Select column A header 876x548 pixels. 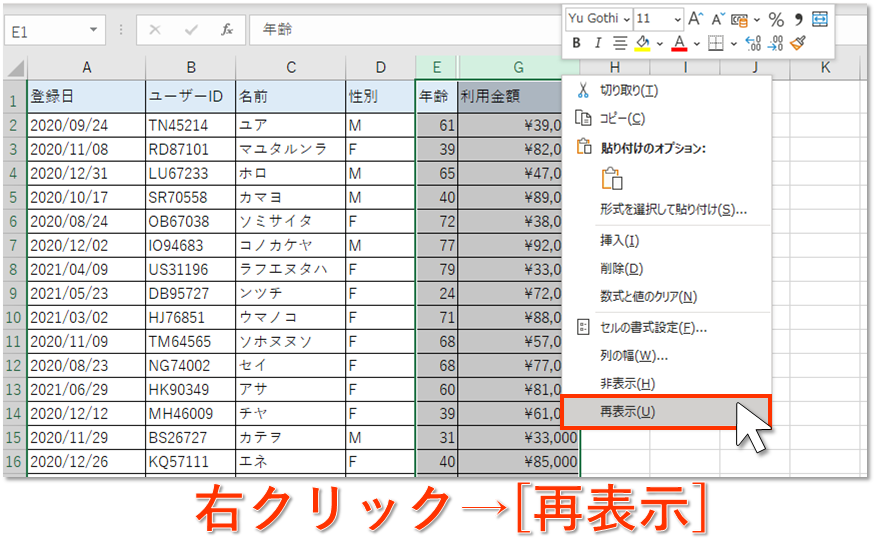(x=87, y=68)
